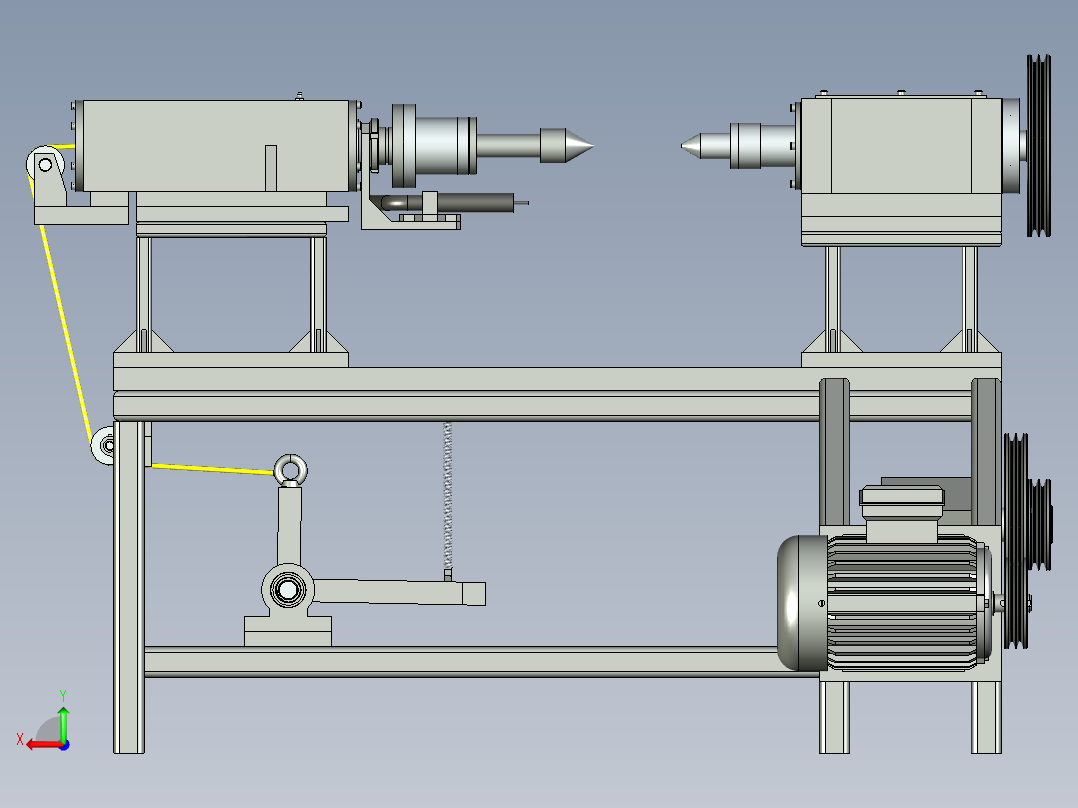This screenshot has height=808, width=1078.
Task: Select the lower cable pulley on frame leg
Action: point(104,446)
